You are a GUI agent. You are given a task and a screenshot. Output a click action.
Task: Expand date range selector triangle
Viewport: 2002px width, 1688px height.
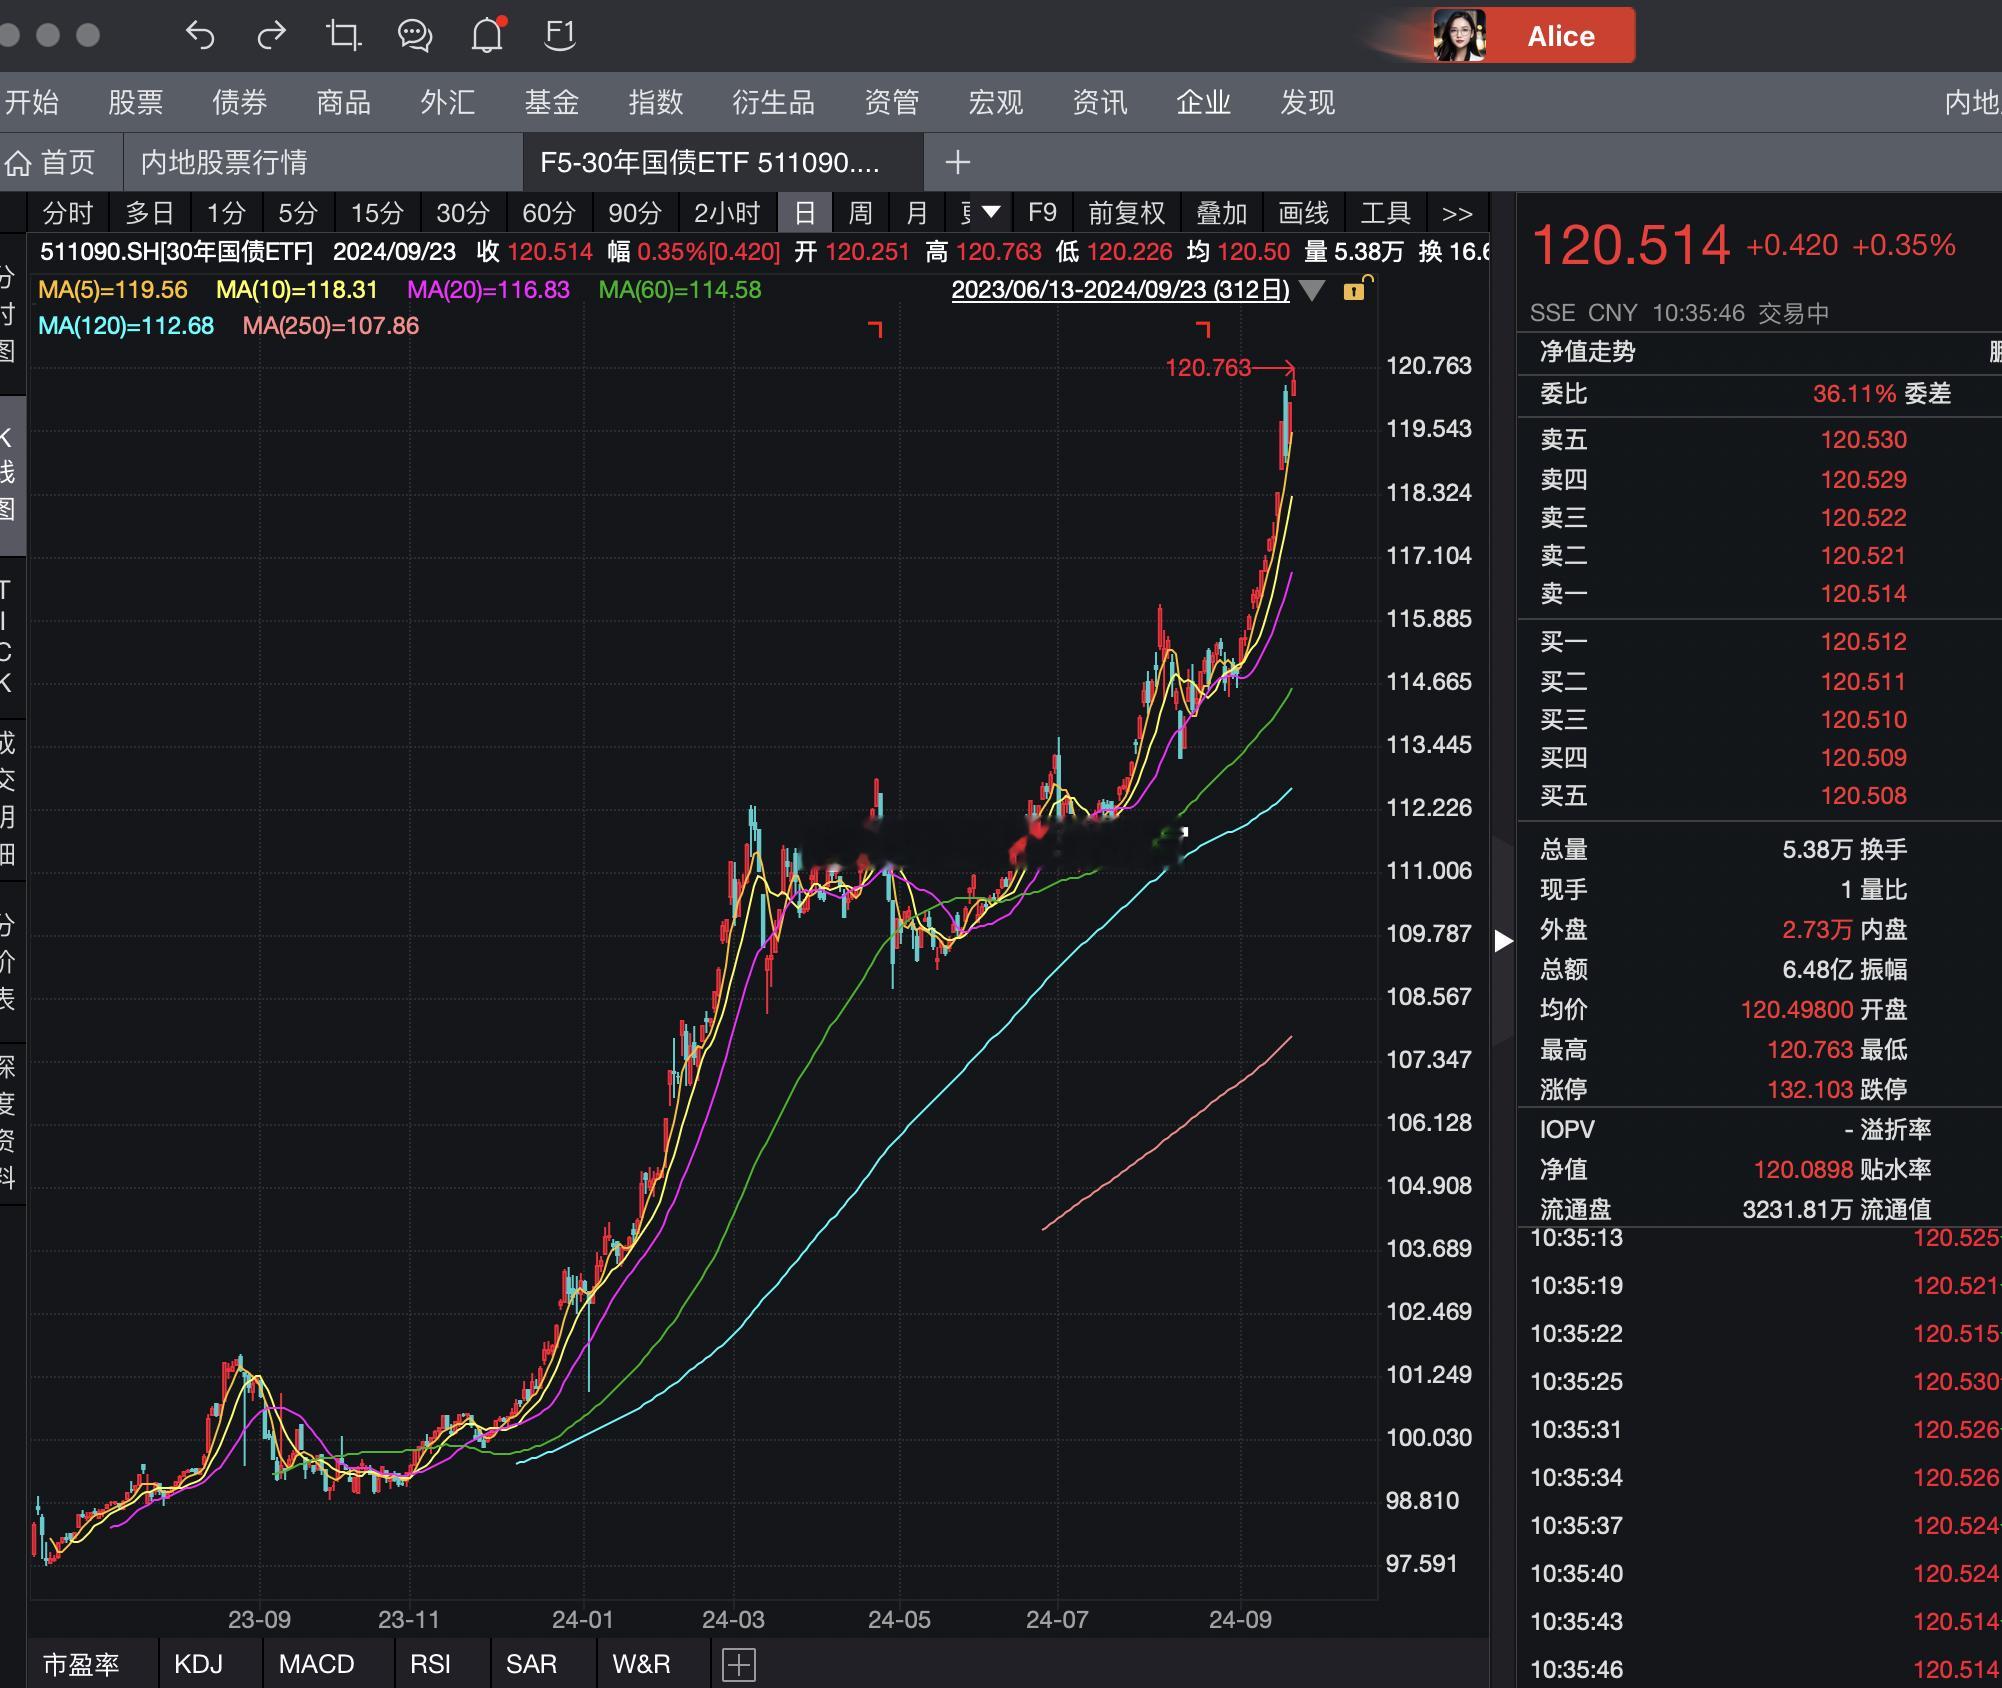1312,291
